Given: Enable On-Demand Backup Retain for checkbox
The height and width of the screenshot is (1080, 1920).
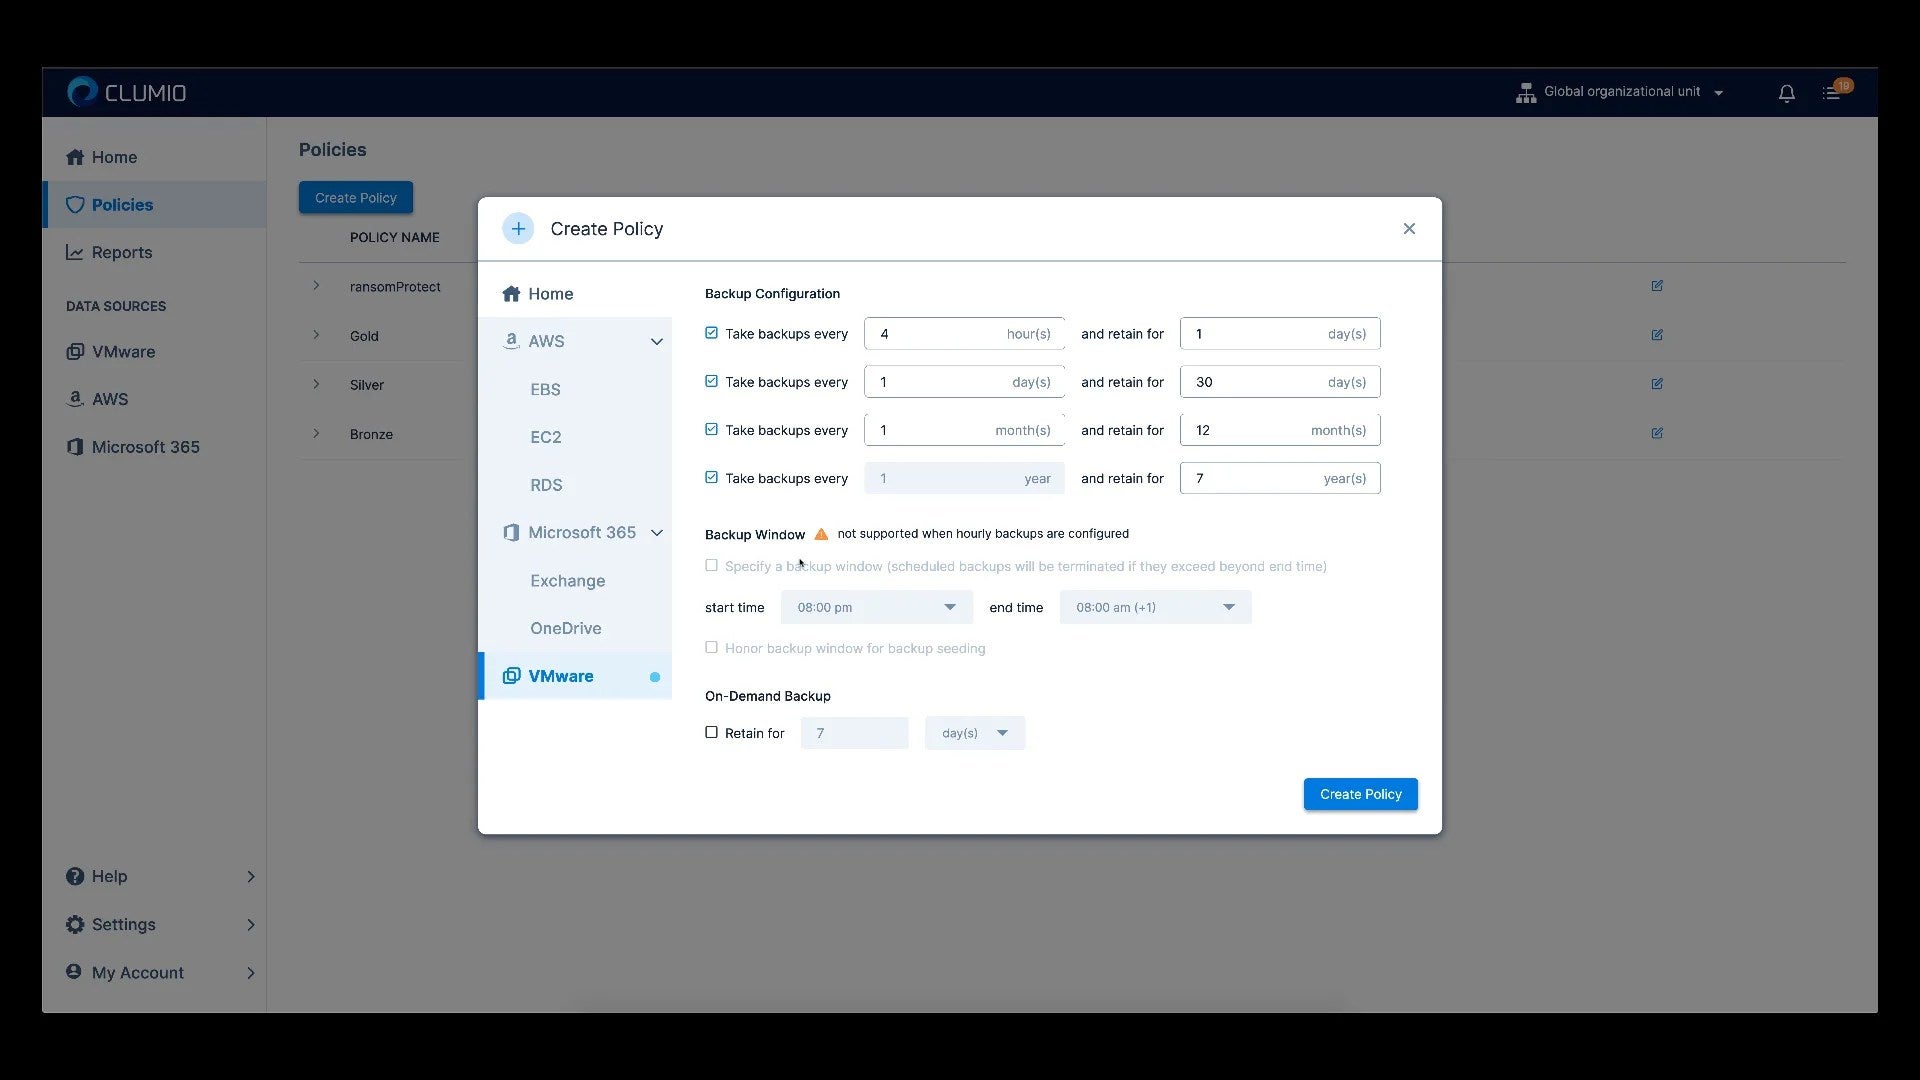Looking at the screenshot, I should click(711, 732).
